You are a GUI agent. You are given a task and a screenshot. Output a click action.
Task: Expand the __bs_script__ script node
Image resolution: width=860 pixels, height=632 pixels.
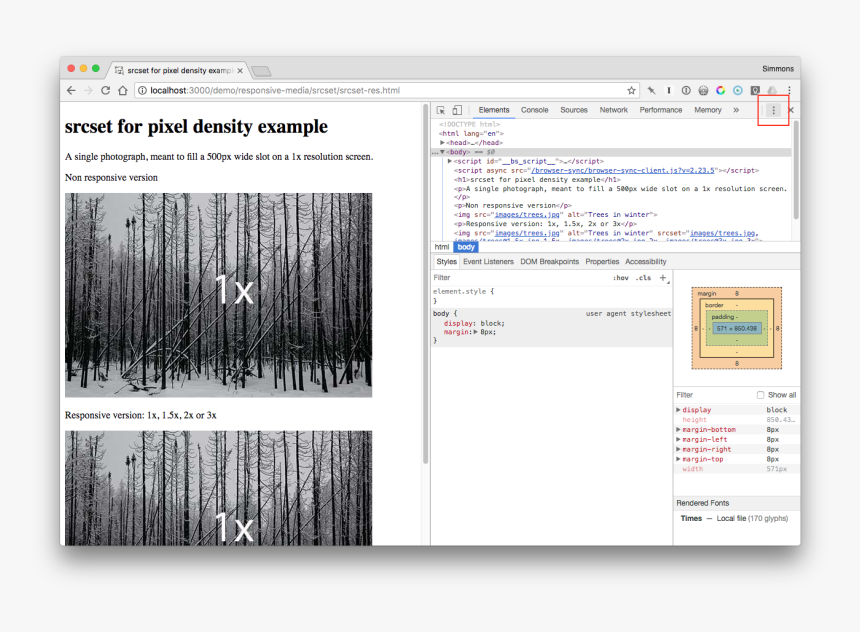(x=450, y=161)
